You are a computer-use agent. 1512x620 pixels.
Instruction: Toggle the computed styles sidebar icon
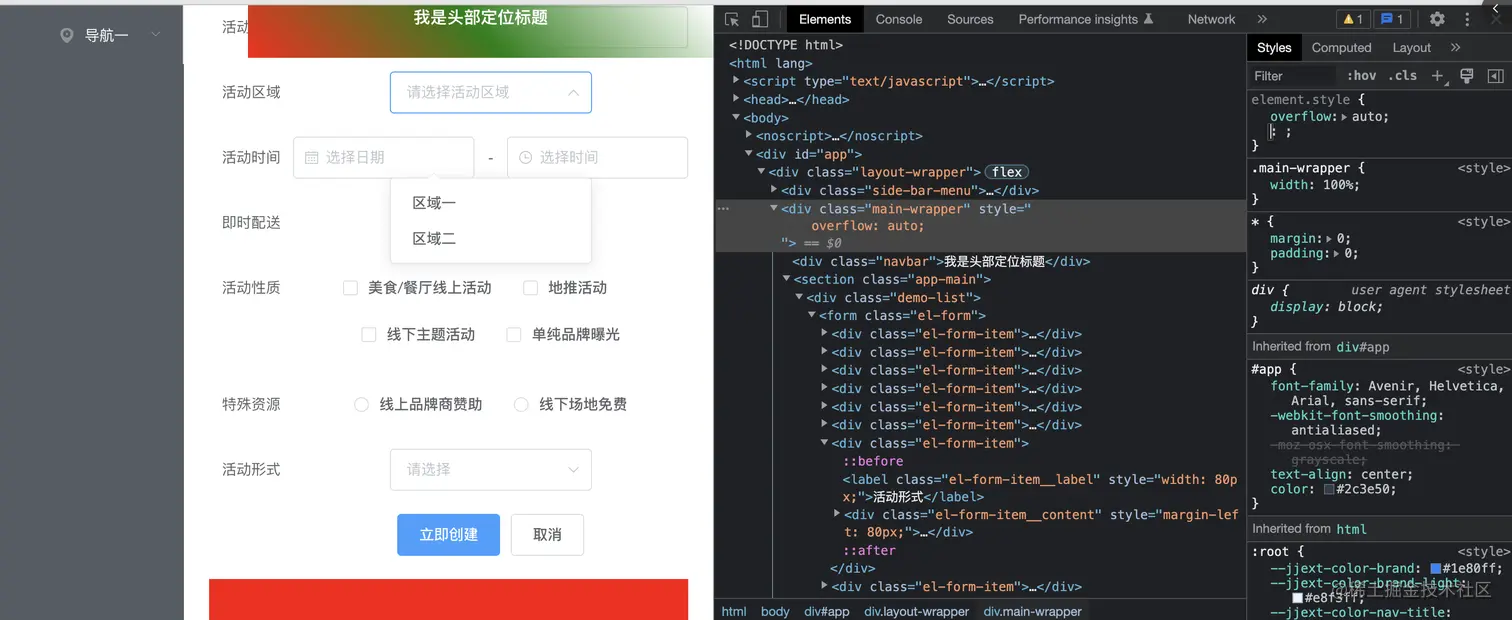click(x=1496, y=75)
